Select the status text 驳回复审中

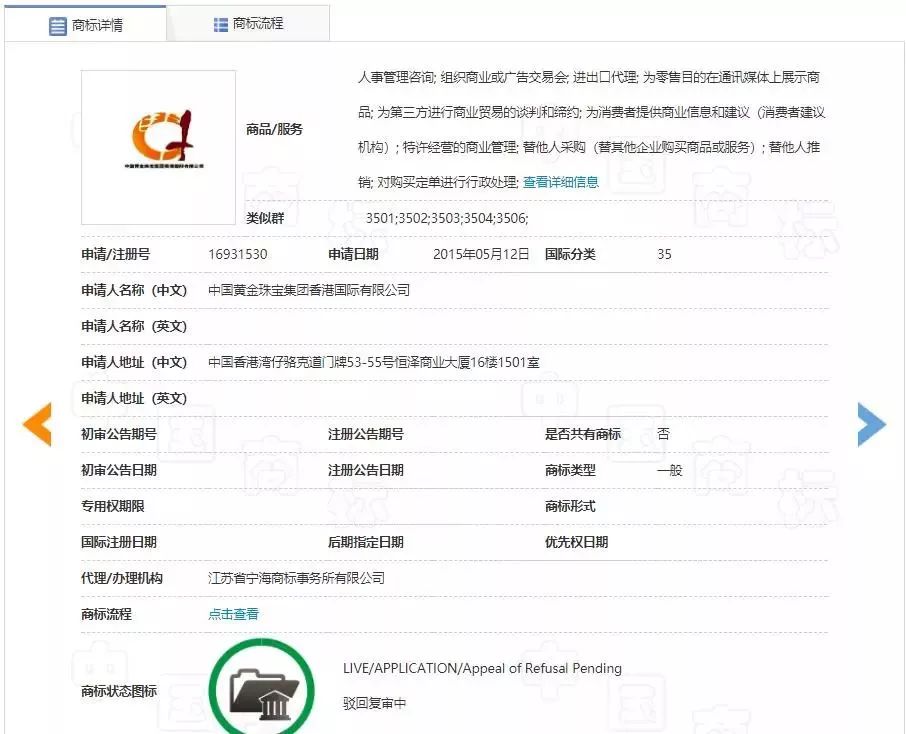click(x=374, y=703)
